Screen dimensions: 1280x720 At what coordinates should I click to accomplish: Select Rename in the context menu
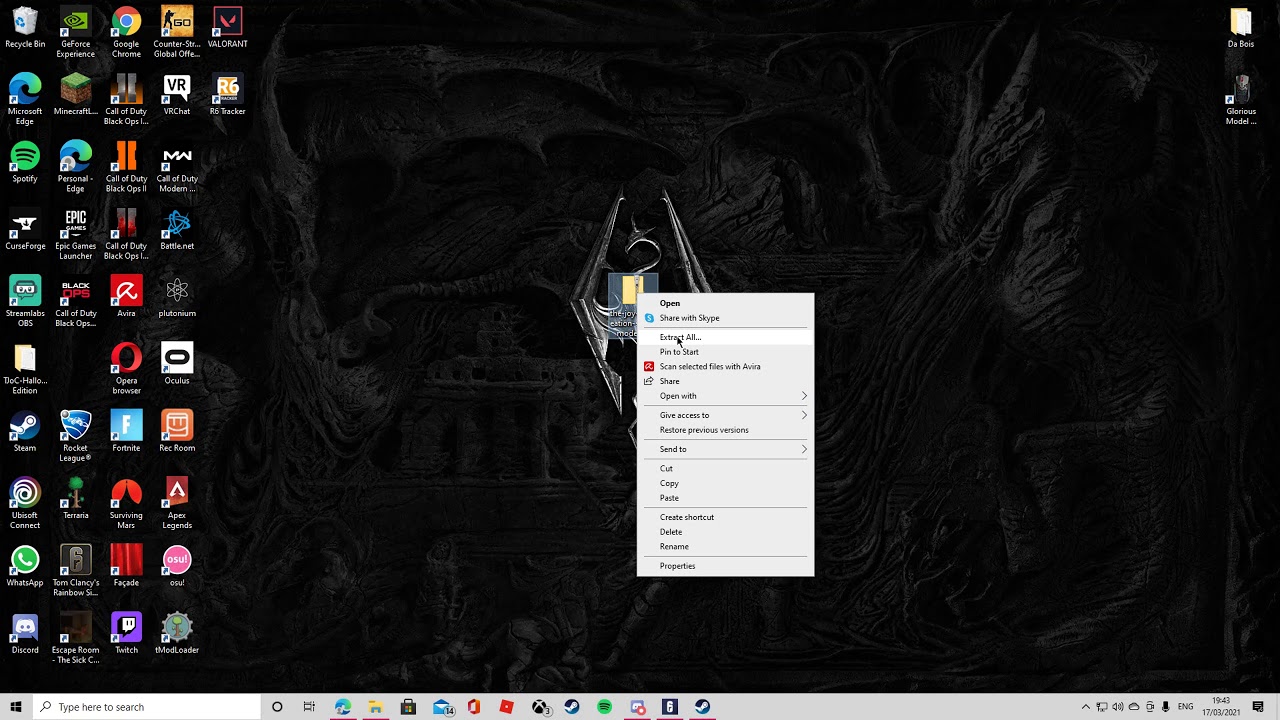(725, 547)
